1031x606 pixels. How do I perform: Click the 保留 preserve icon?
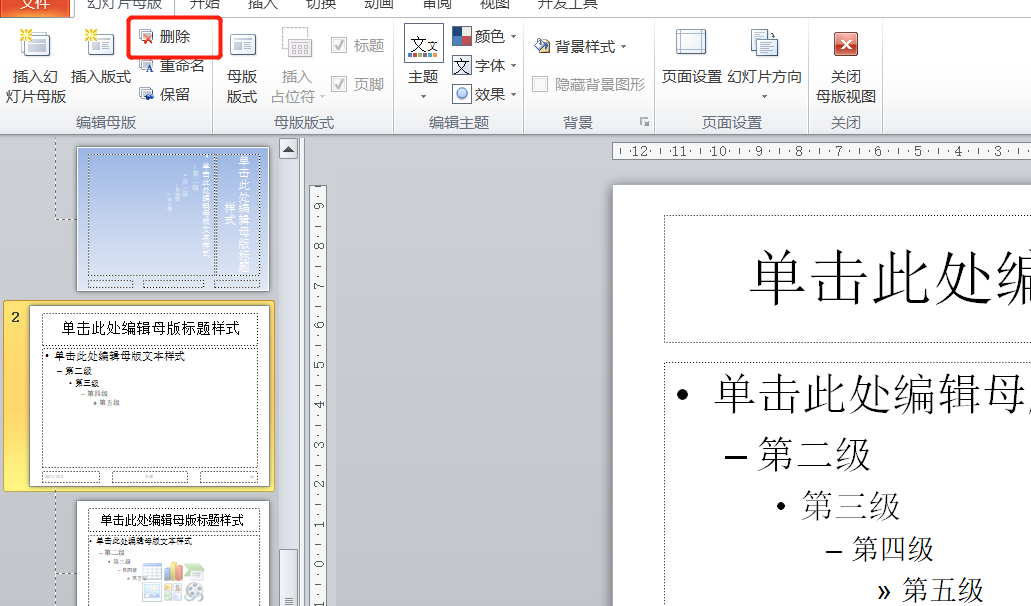(147, 94)
